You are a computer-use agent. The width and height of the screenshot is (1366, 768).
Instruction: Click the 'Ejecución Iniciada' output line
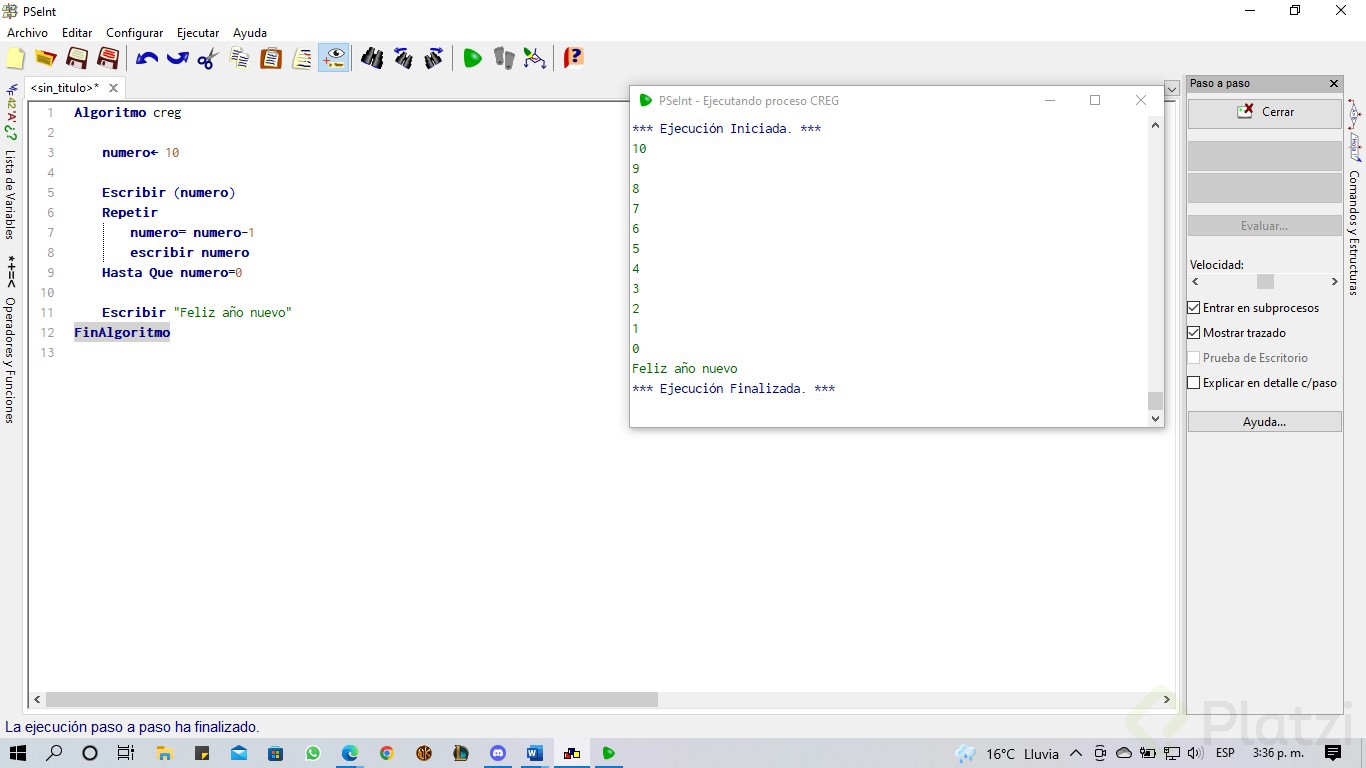(726, 129)
